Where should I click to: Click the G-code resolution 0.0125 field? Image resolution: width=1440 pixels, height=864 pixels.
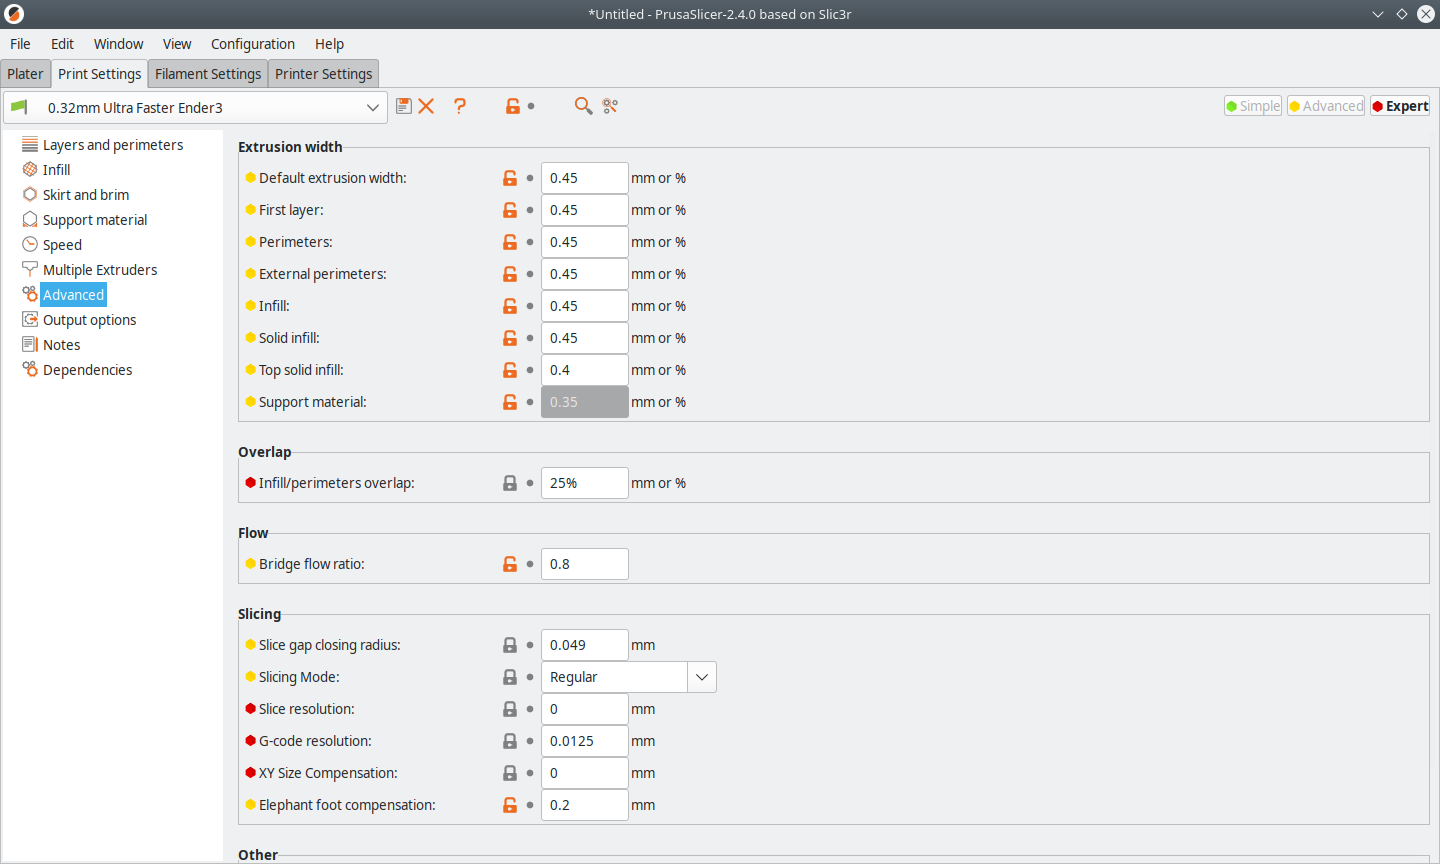point(585,741)
